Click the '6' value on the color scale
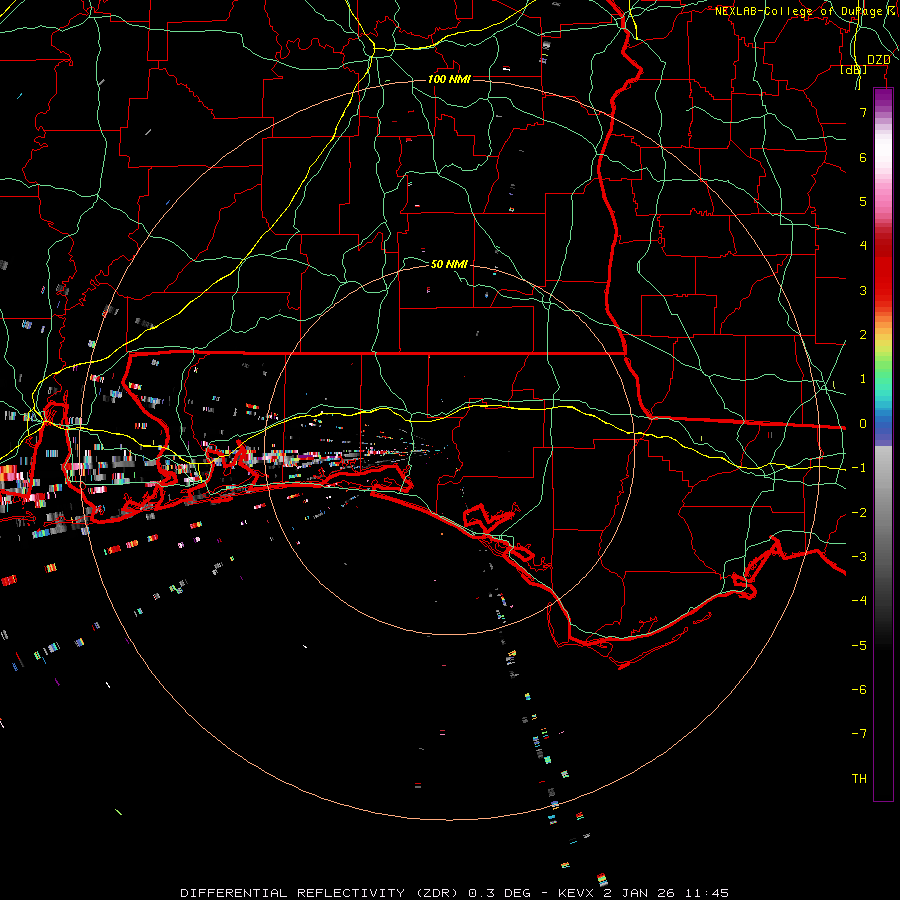Viewport: 900px width, 900px height. point(863,157)
